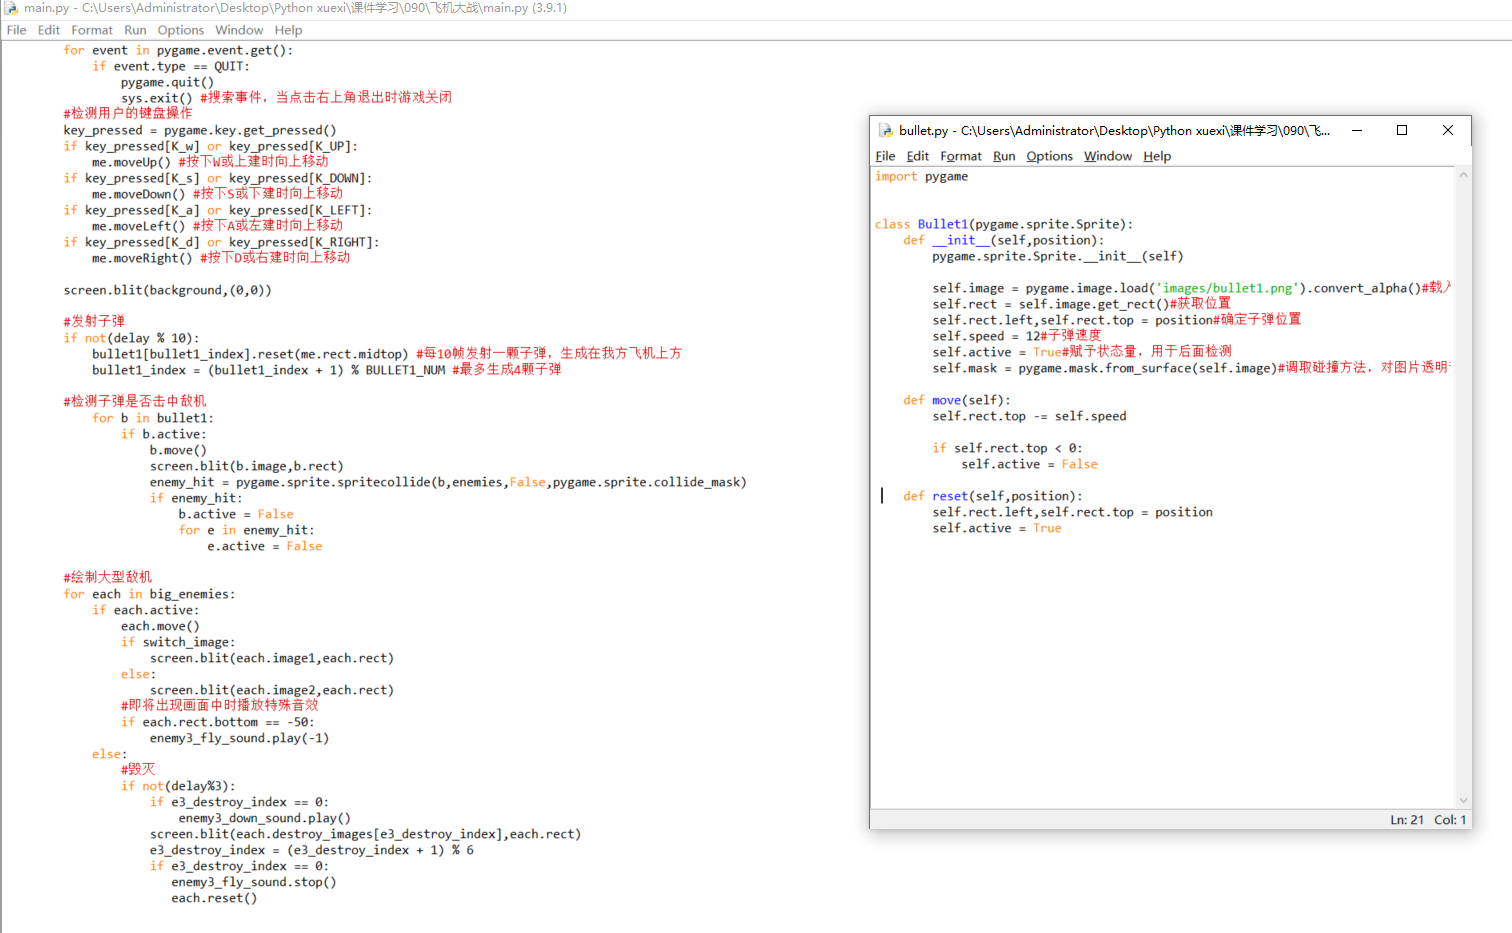The width and height of the screenshot is (1512, 933).
Task: Open Edit menu in bullet.py window
Action: [x=918, y=156]
